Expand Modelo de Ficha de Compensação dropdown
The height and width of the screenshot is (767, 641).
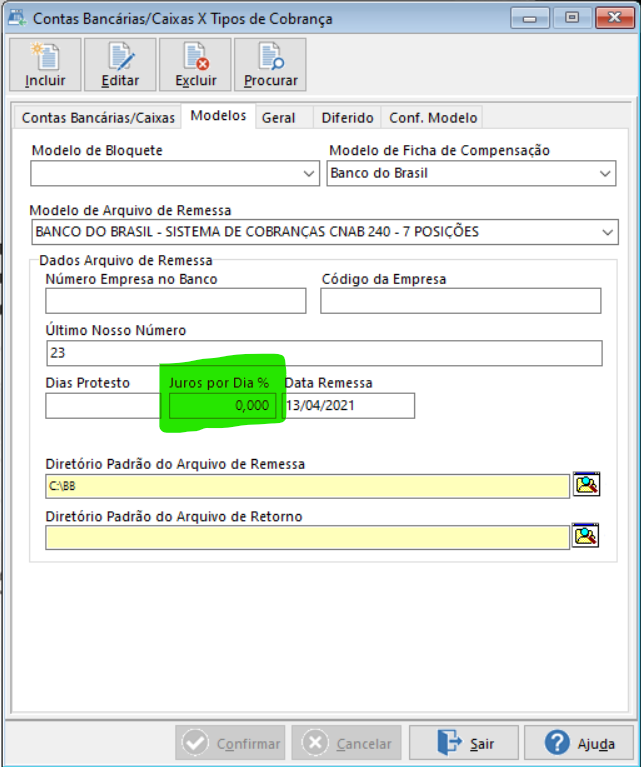pyautogui.click(x=605, y=174)
